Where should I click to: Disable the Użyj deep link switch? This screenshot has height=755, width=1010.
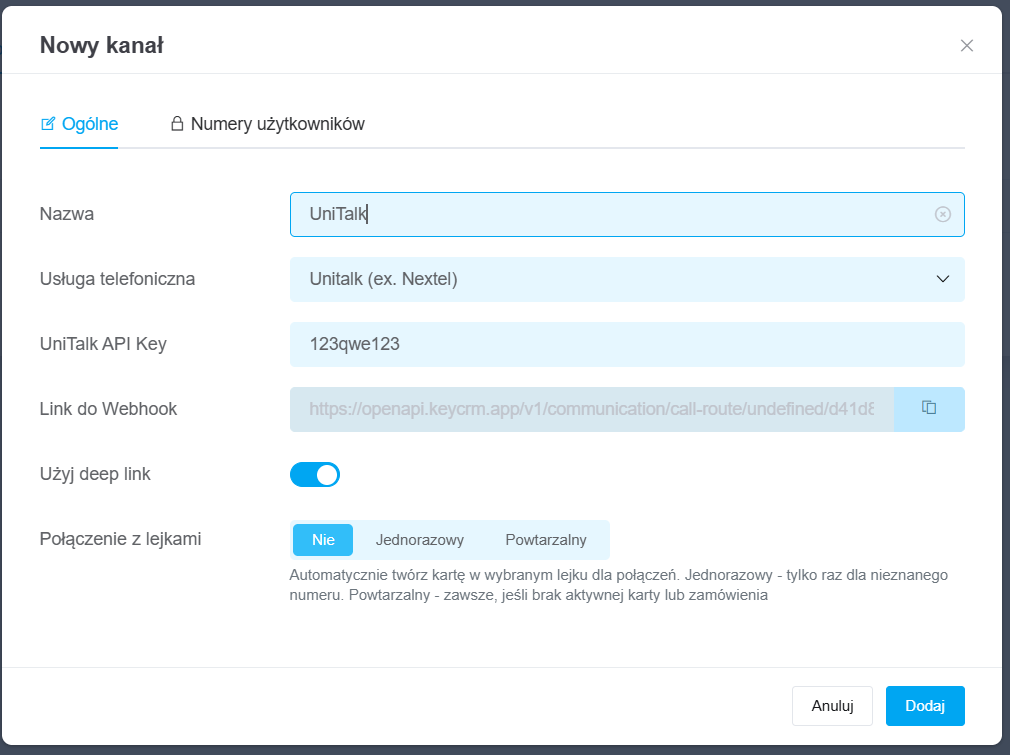pos(315,474)
